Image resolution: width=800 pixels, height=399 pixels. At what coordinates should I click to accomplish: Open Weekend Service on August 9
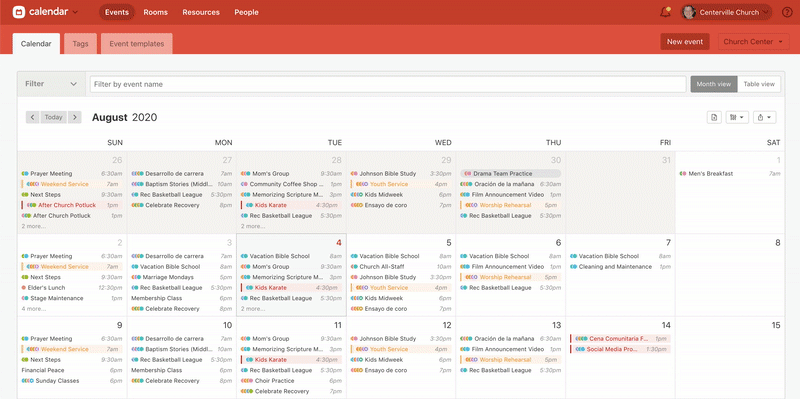(71, 349)
